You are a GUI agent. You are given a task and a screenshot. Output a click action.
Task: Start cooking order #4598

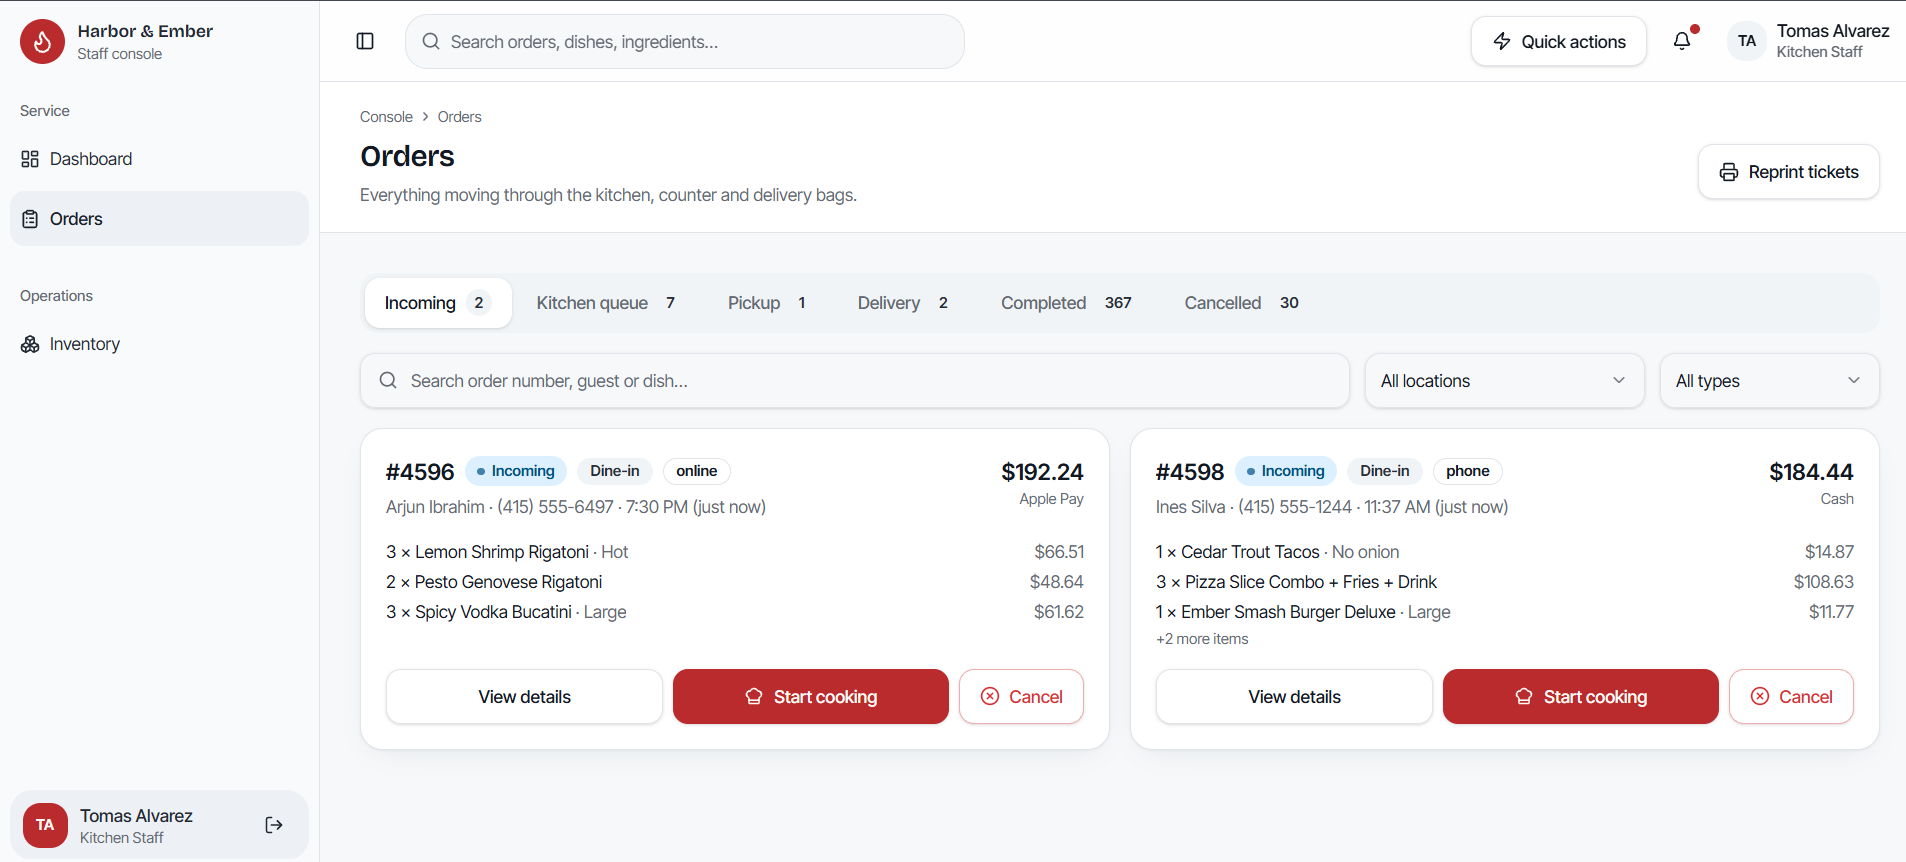[1581, 697]
